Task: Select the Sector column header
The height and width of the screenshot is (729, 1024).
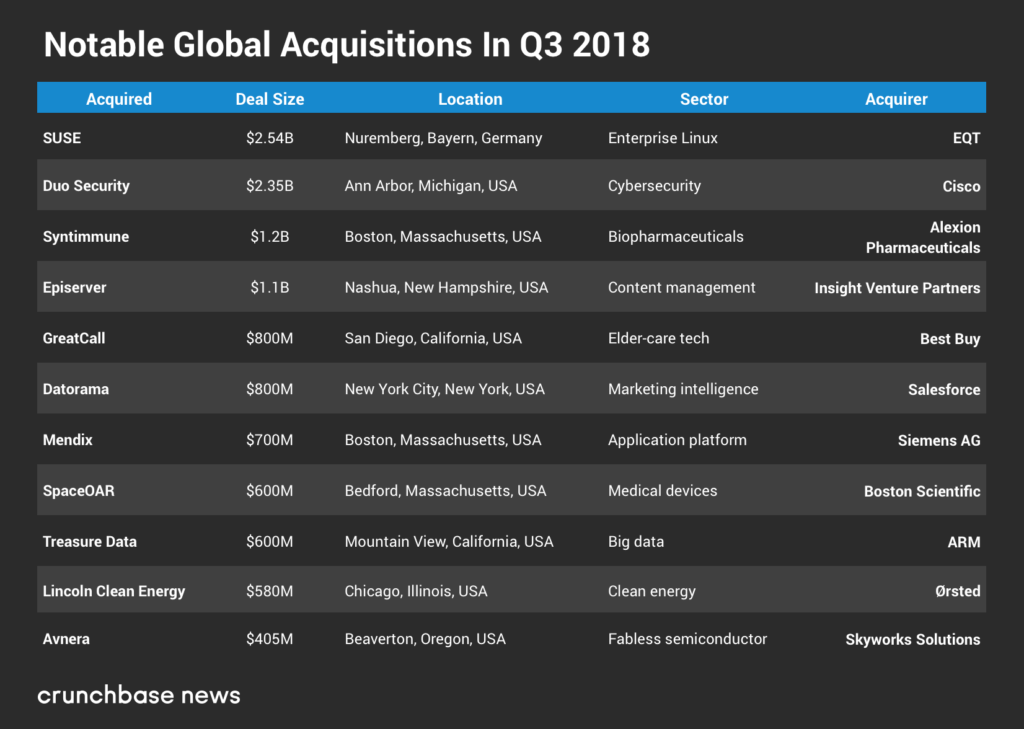Action: coord(704,99)
